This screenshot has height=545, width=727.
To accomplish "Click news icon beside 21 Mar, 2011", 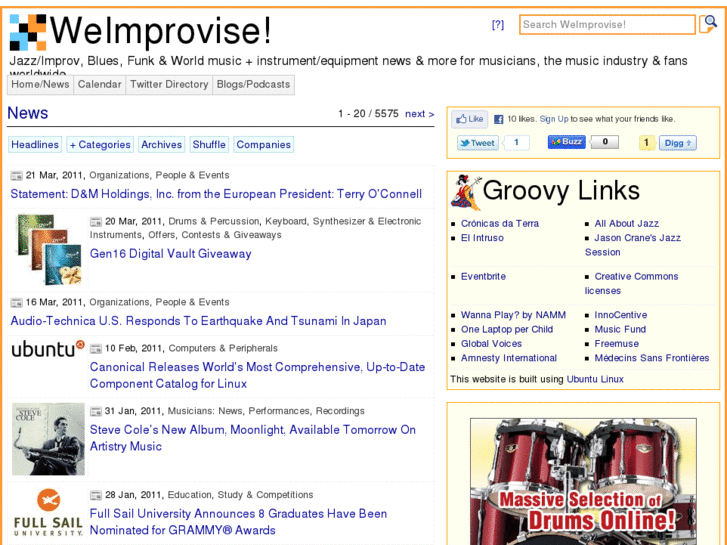I will pos(17,175).
